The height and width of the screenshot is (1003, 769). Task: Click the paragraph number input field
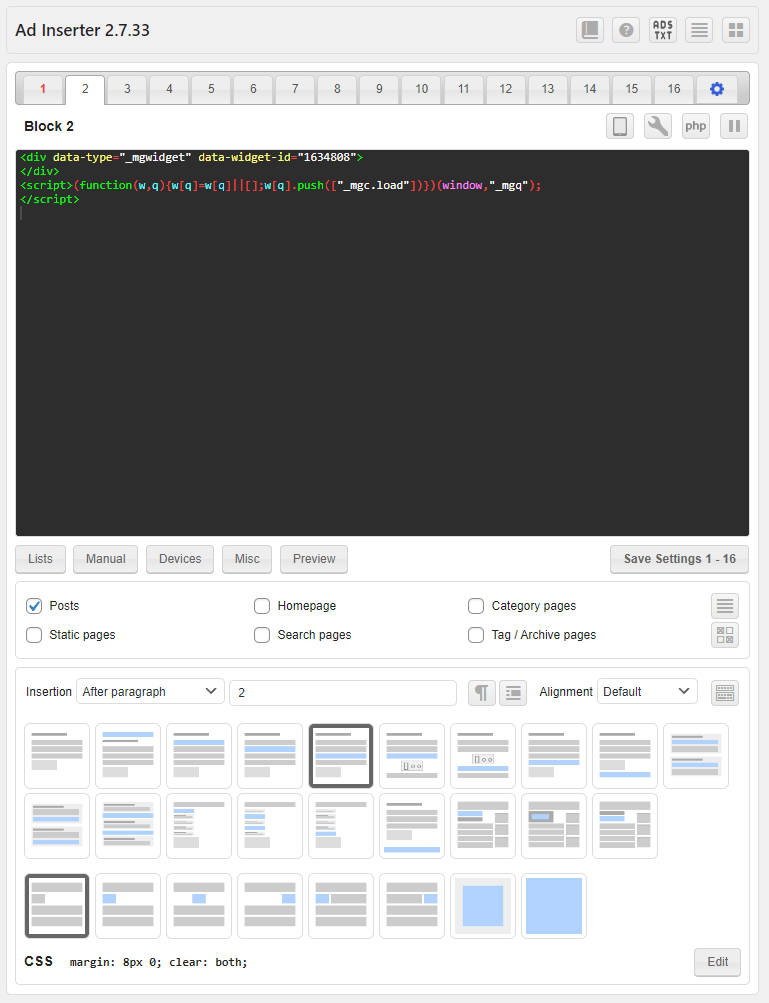(344, 692)
